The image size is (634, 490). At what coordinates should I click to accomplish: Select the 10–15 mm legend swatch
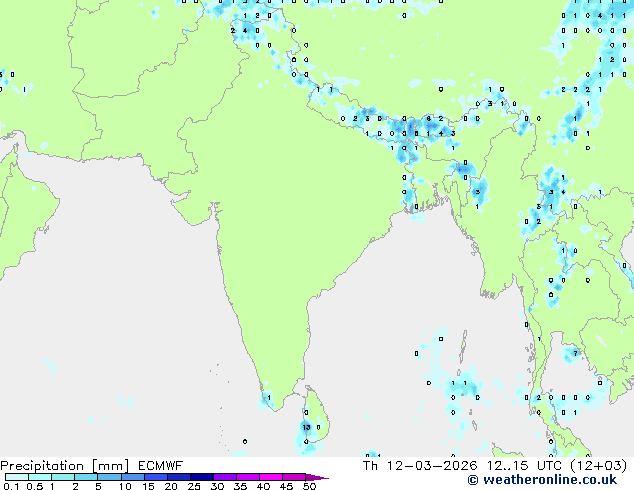pos(133,477)
